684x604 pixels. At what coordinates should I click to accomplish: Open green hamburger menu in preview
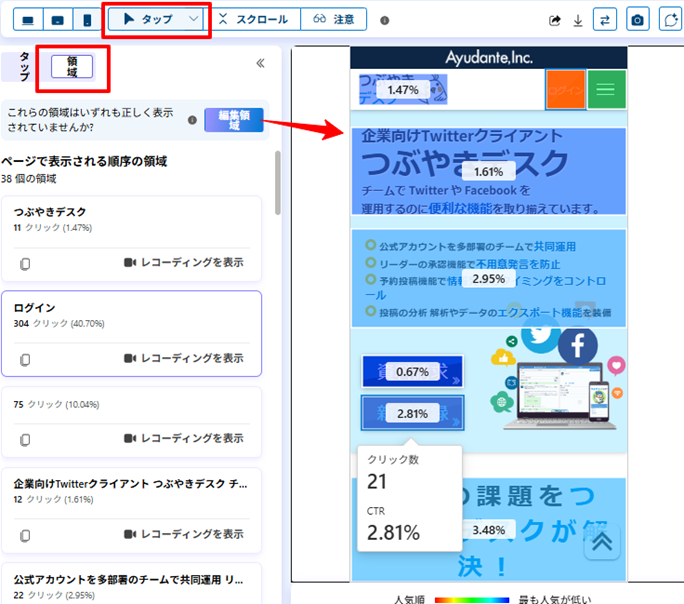[x=606, y=89]
